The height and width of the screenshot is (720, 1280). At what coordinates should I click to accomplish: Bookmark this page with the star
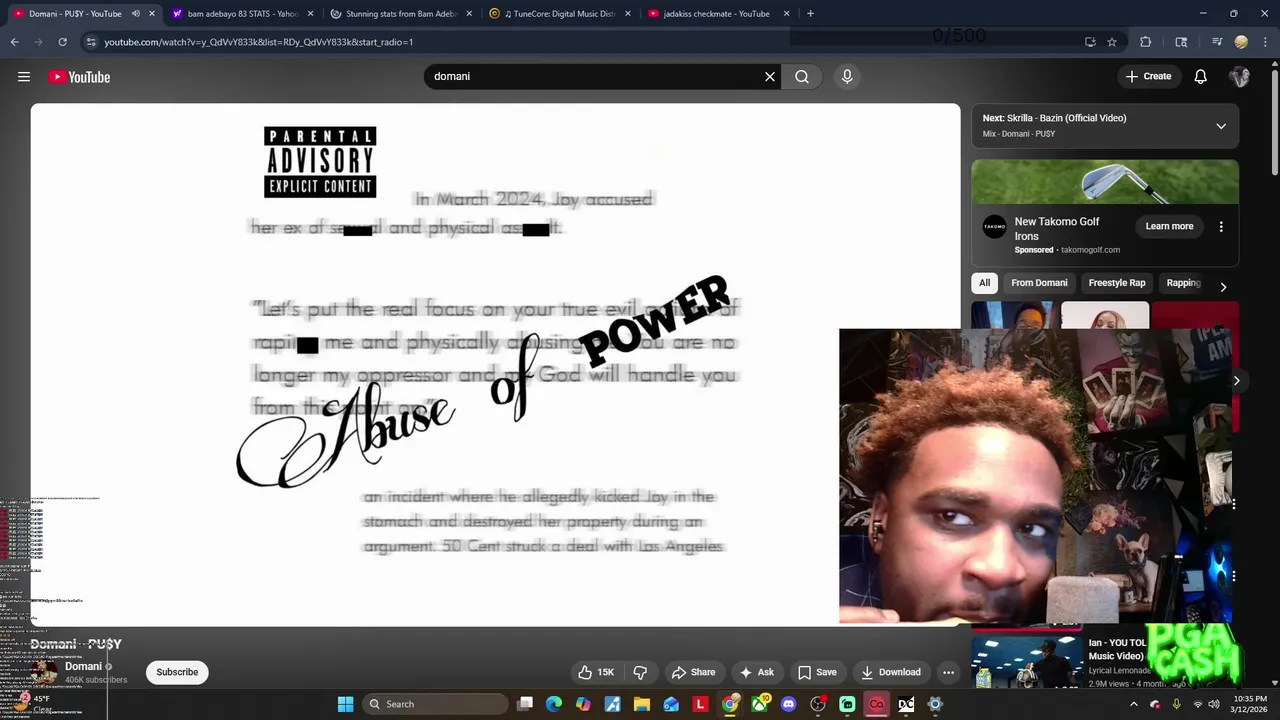[x=1112, y=42]
